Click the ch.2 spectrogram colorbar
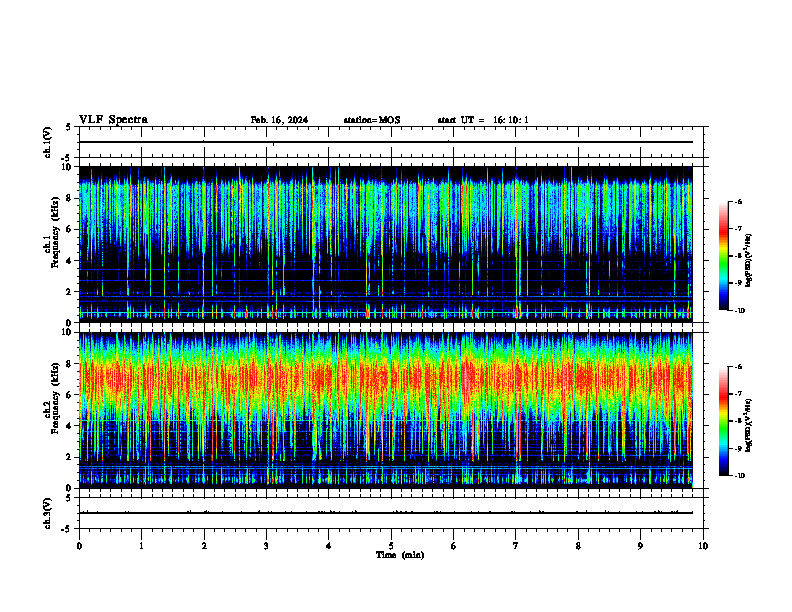 click(724, 421)
